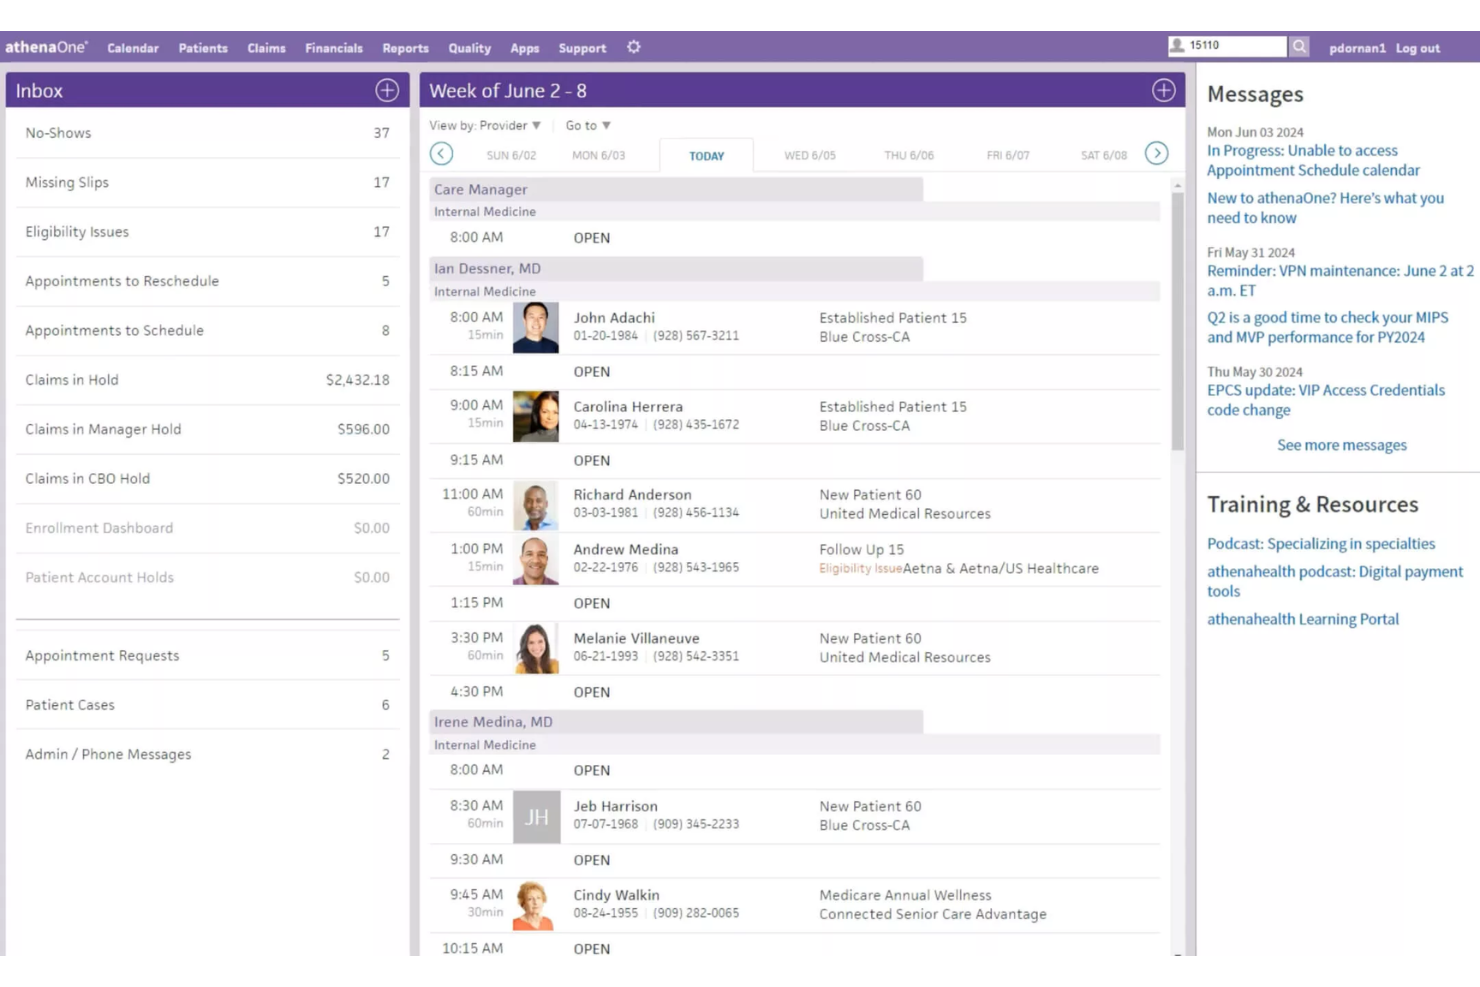Click 'See more messages'
The image size is (1480, 987).
click(x=1341, y=444)
